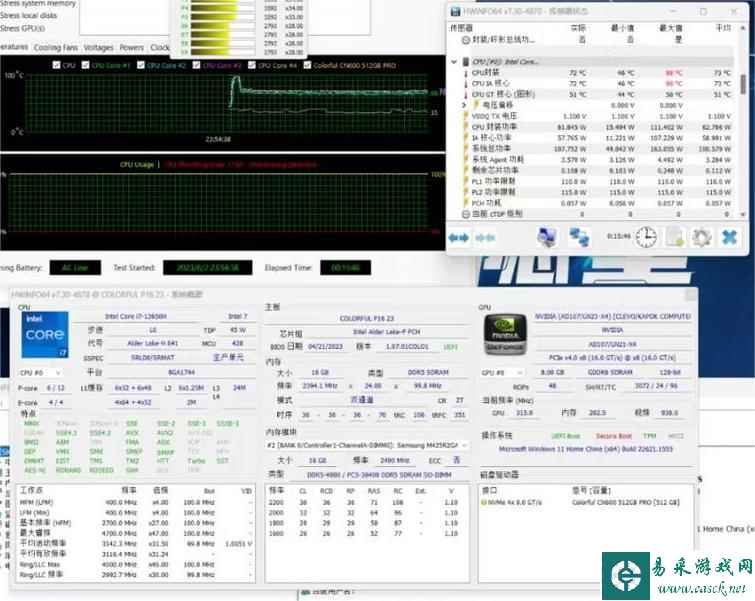The width and height of the screenshot is (755, 601).
Task: Click the log-file document icon in HWiNFO
Action: (x=675, y=237)
